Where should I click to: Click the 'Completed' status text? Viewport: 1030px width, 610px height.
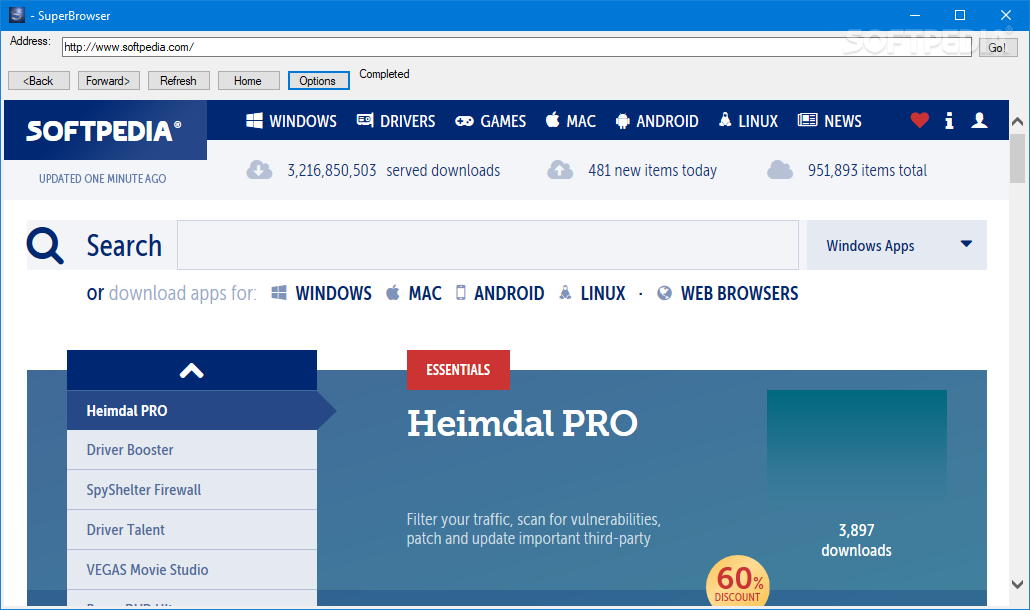[x=384, y=74]
